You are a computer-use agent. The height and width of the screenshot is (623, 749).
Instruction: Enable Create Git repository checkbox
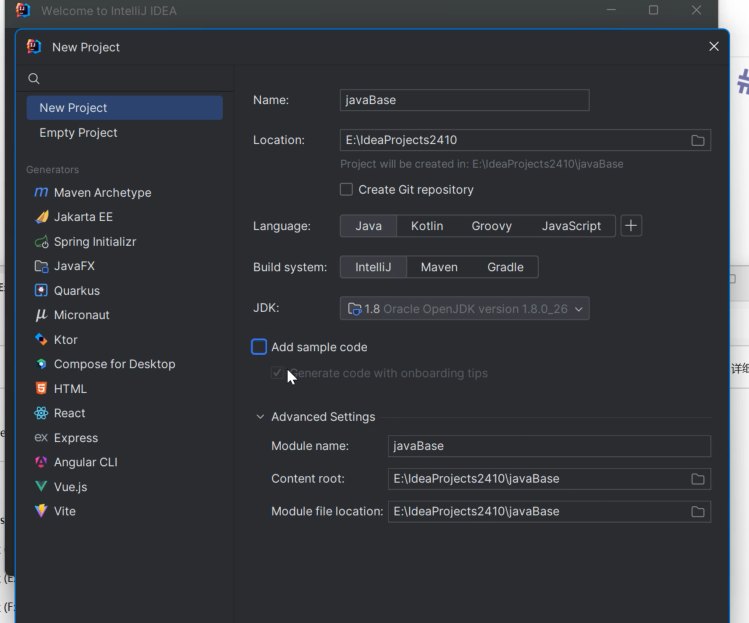(346, 190)
